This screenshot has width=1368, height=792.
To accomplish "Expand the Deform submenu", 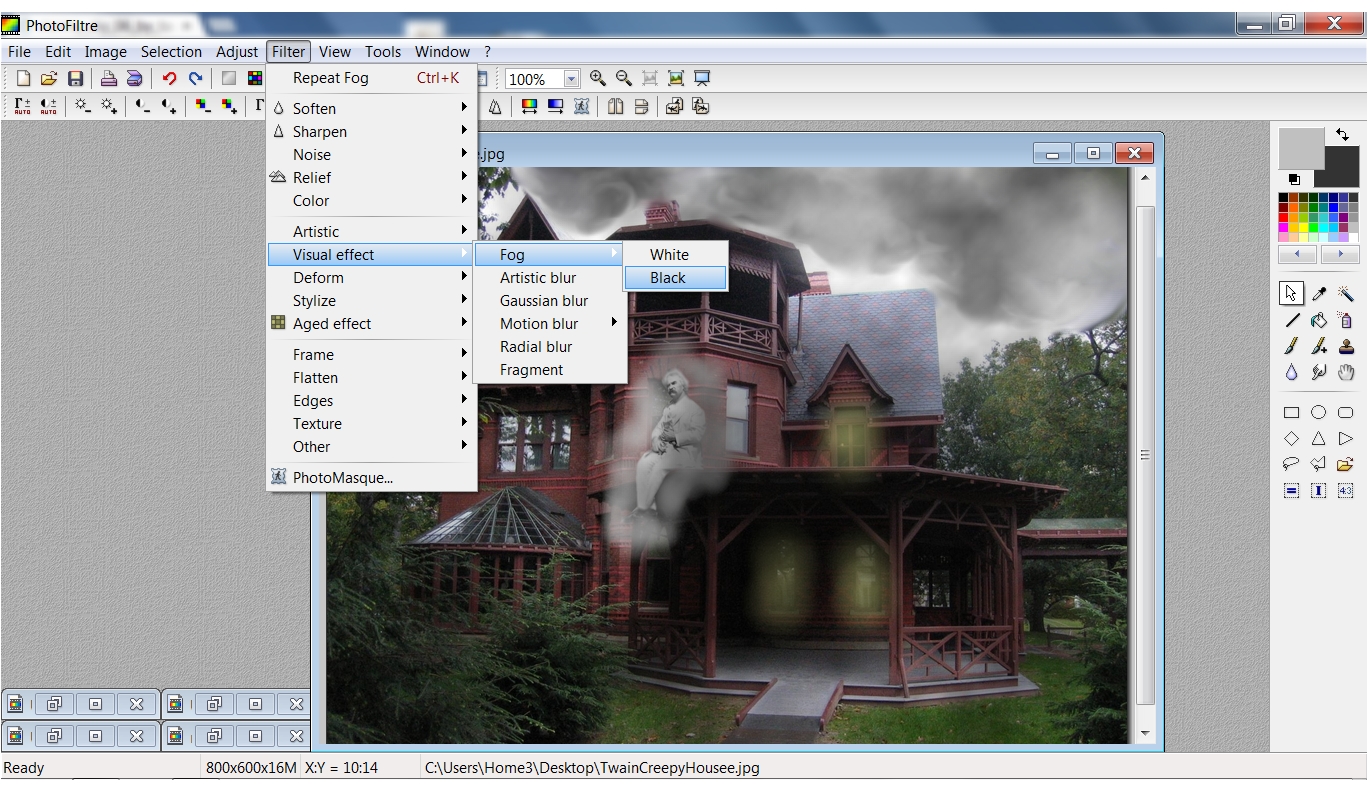I will click(371, 277).
